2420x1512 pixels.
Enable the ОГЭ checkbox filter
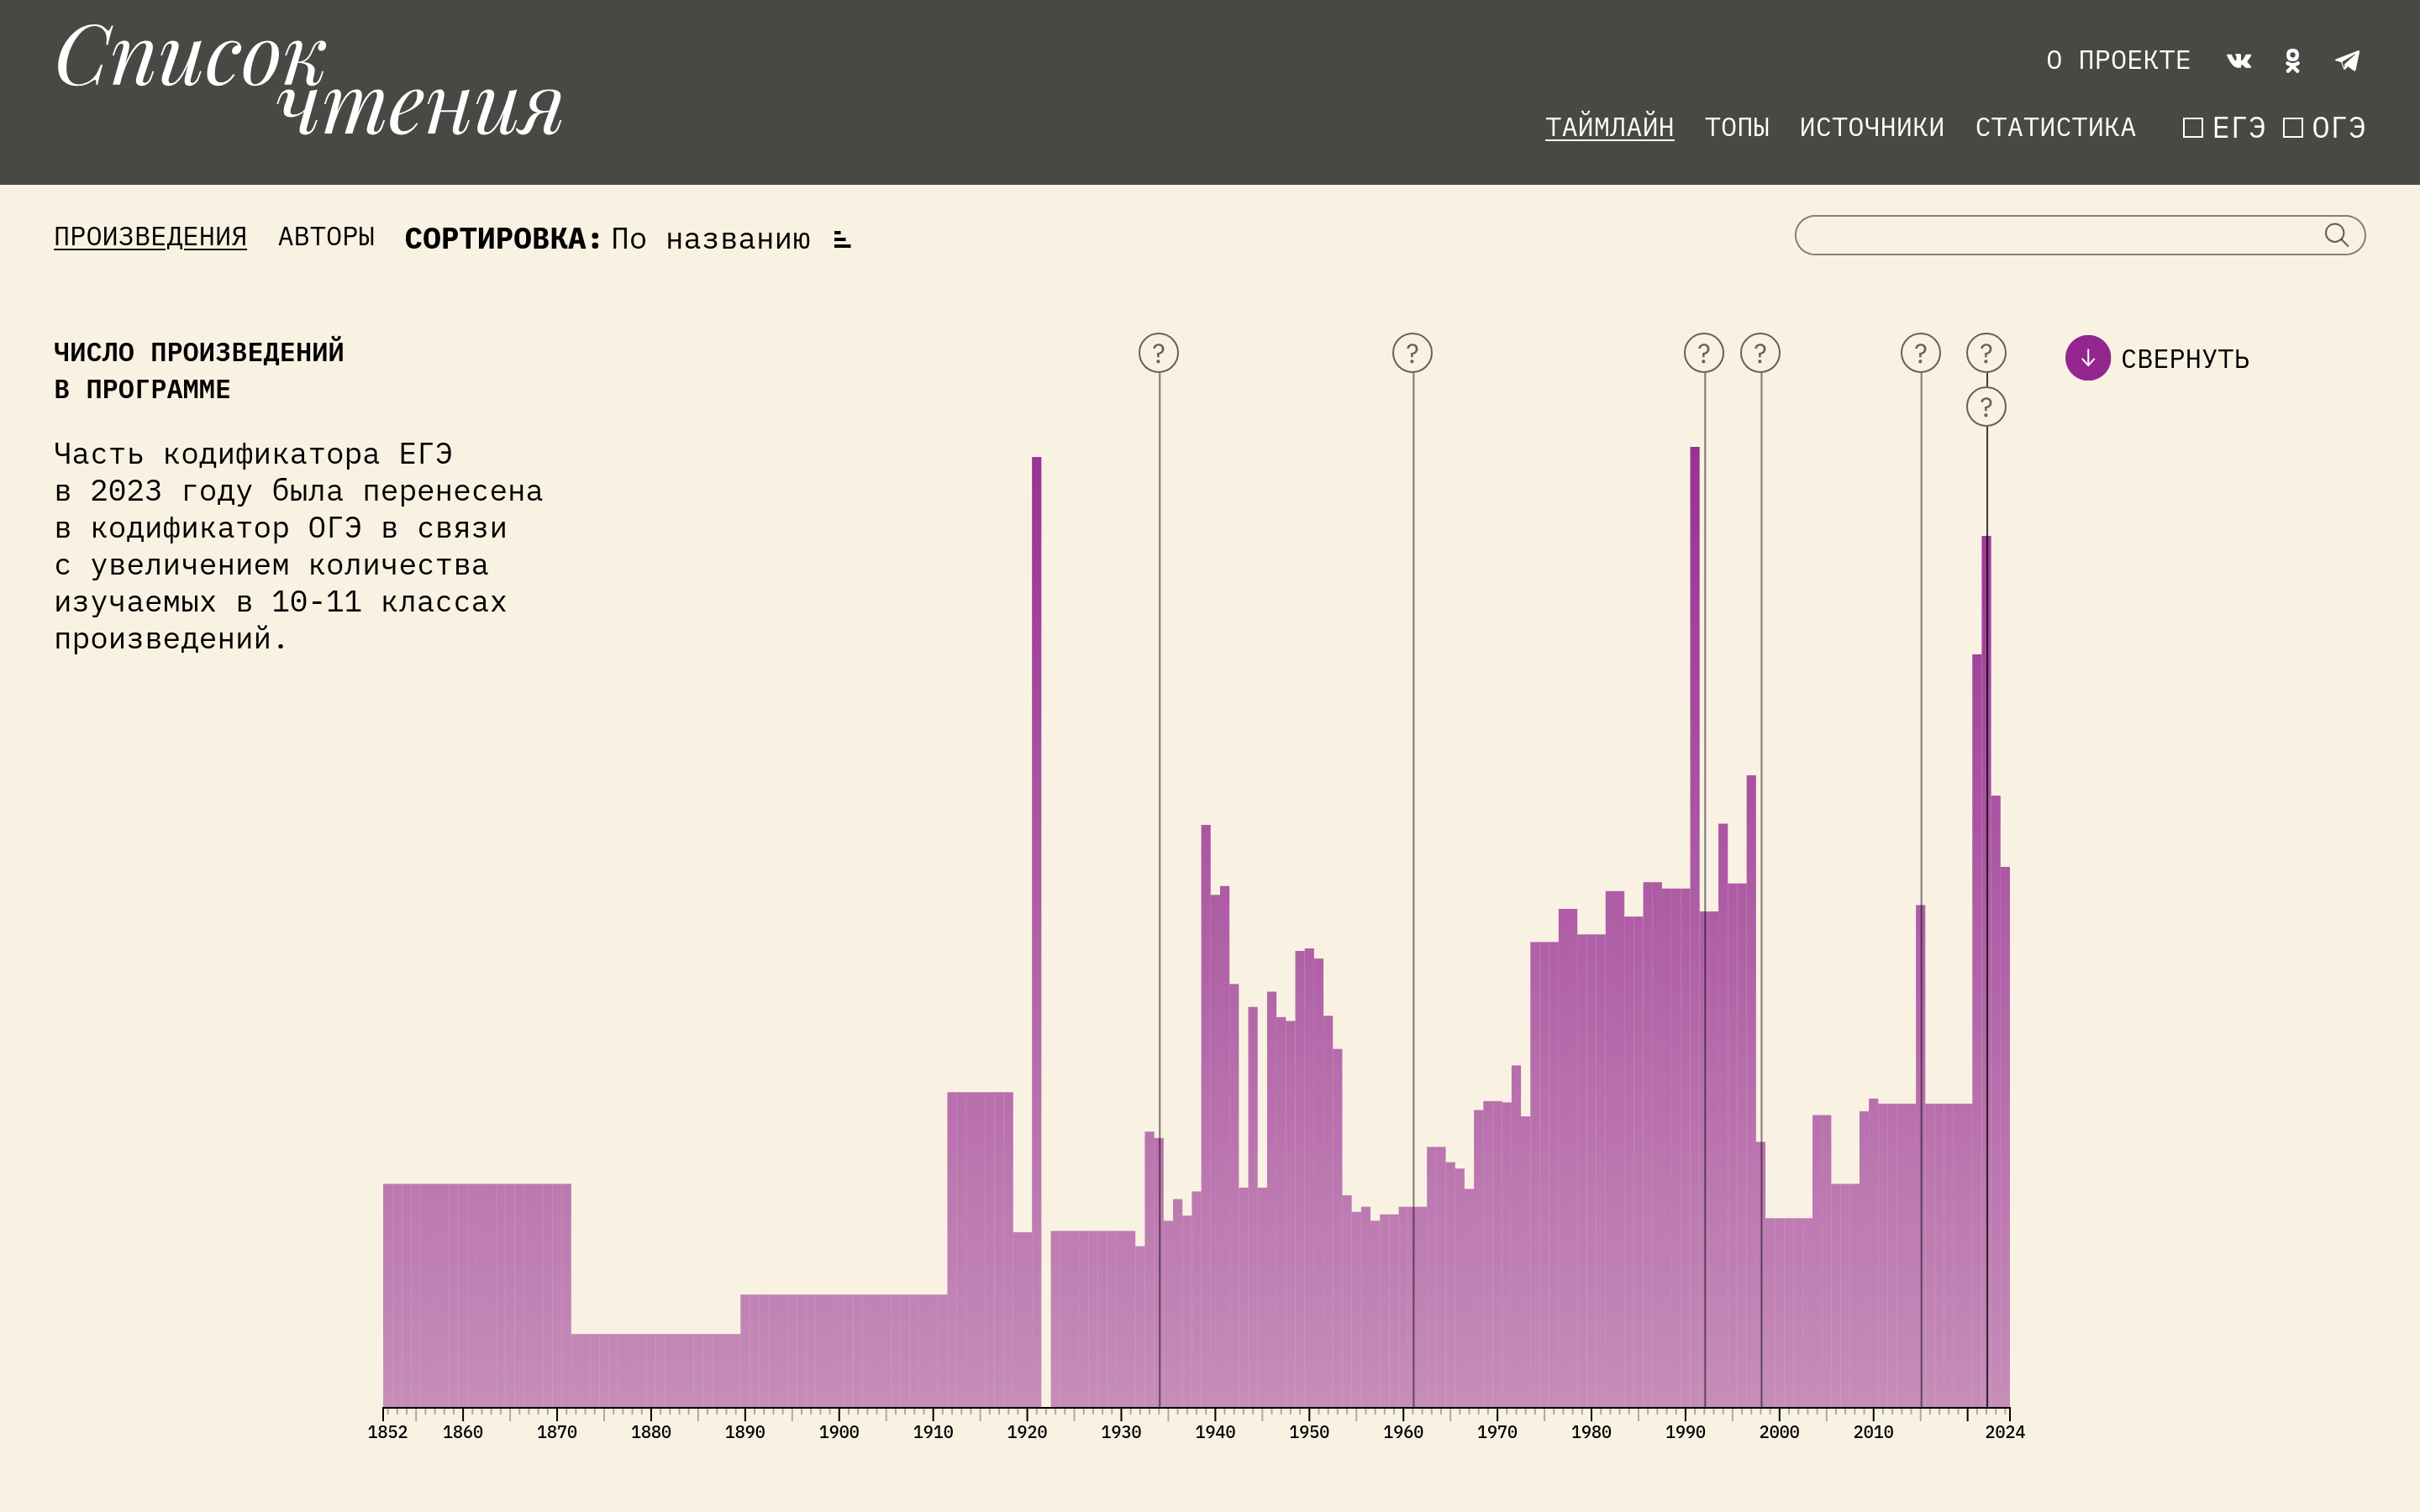coord(2292,128)
